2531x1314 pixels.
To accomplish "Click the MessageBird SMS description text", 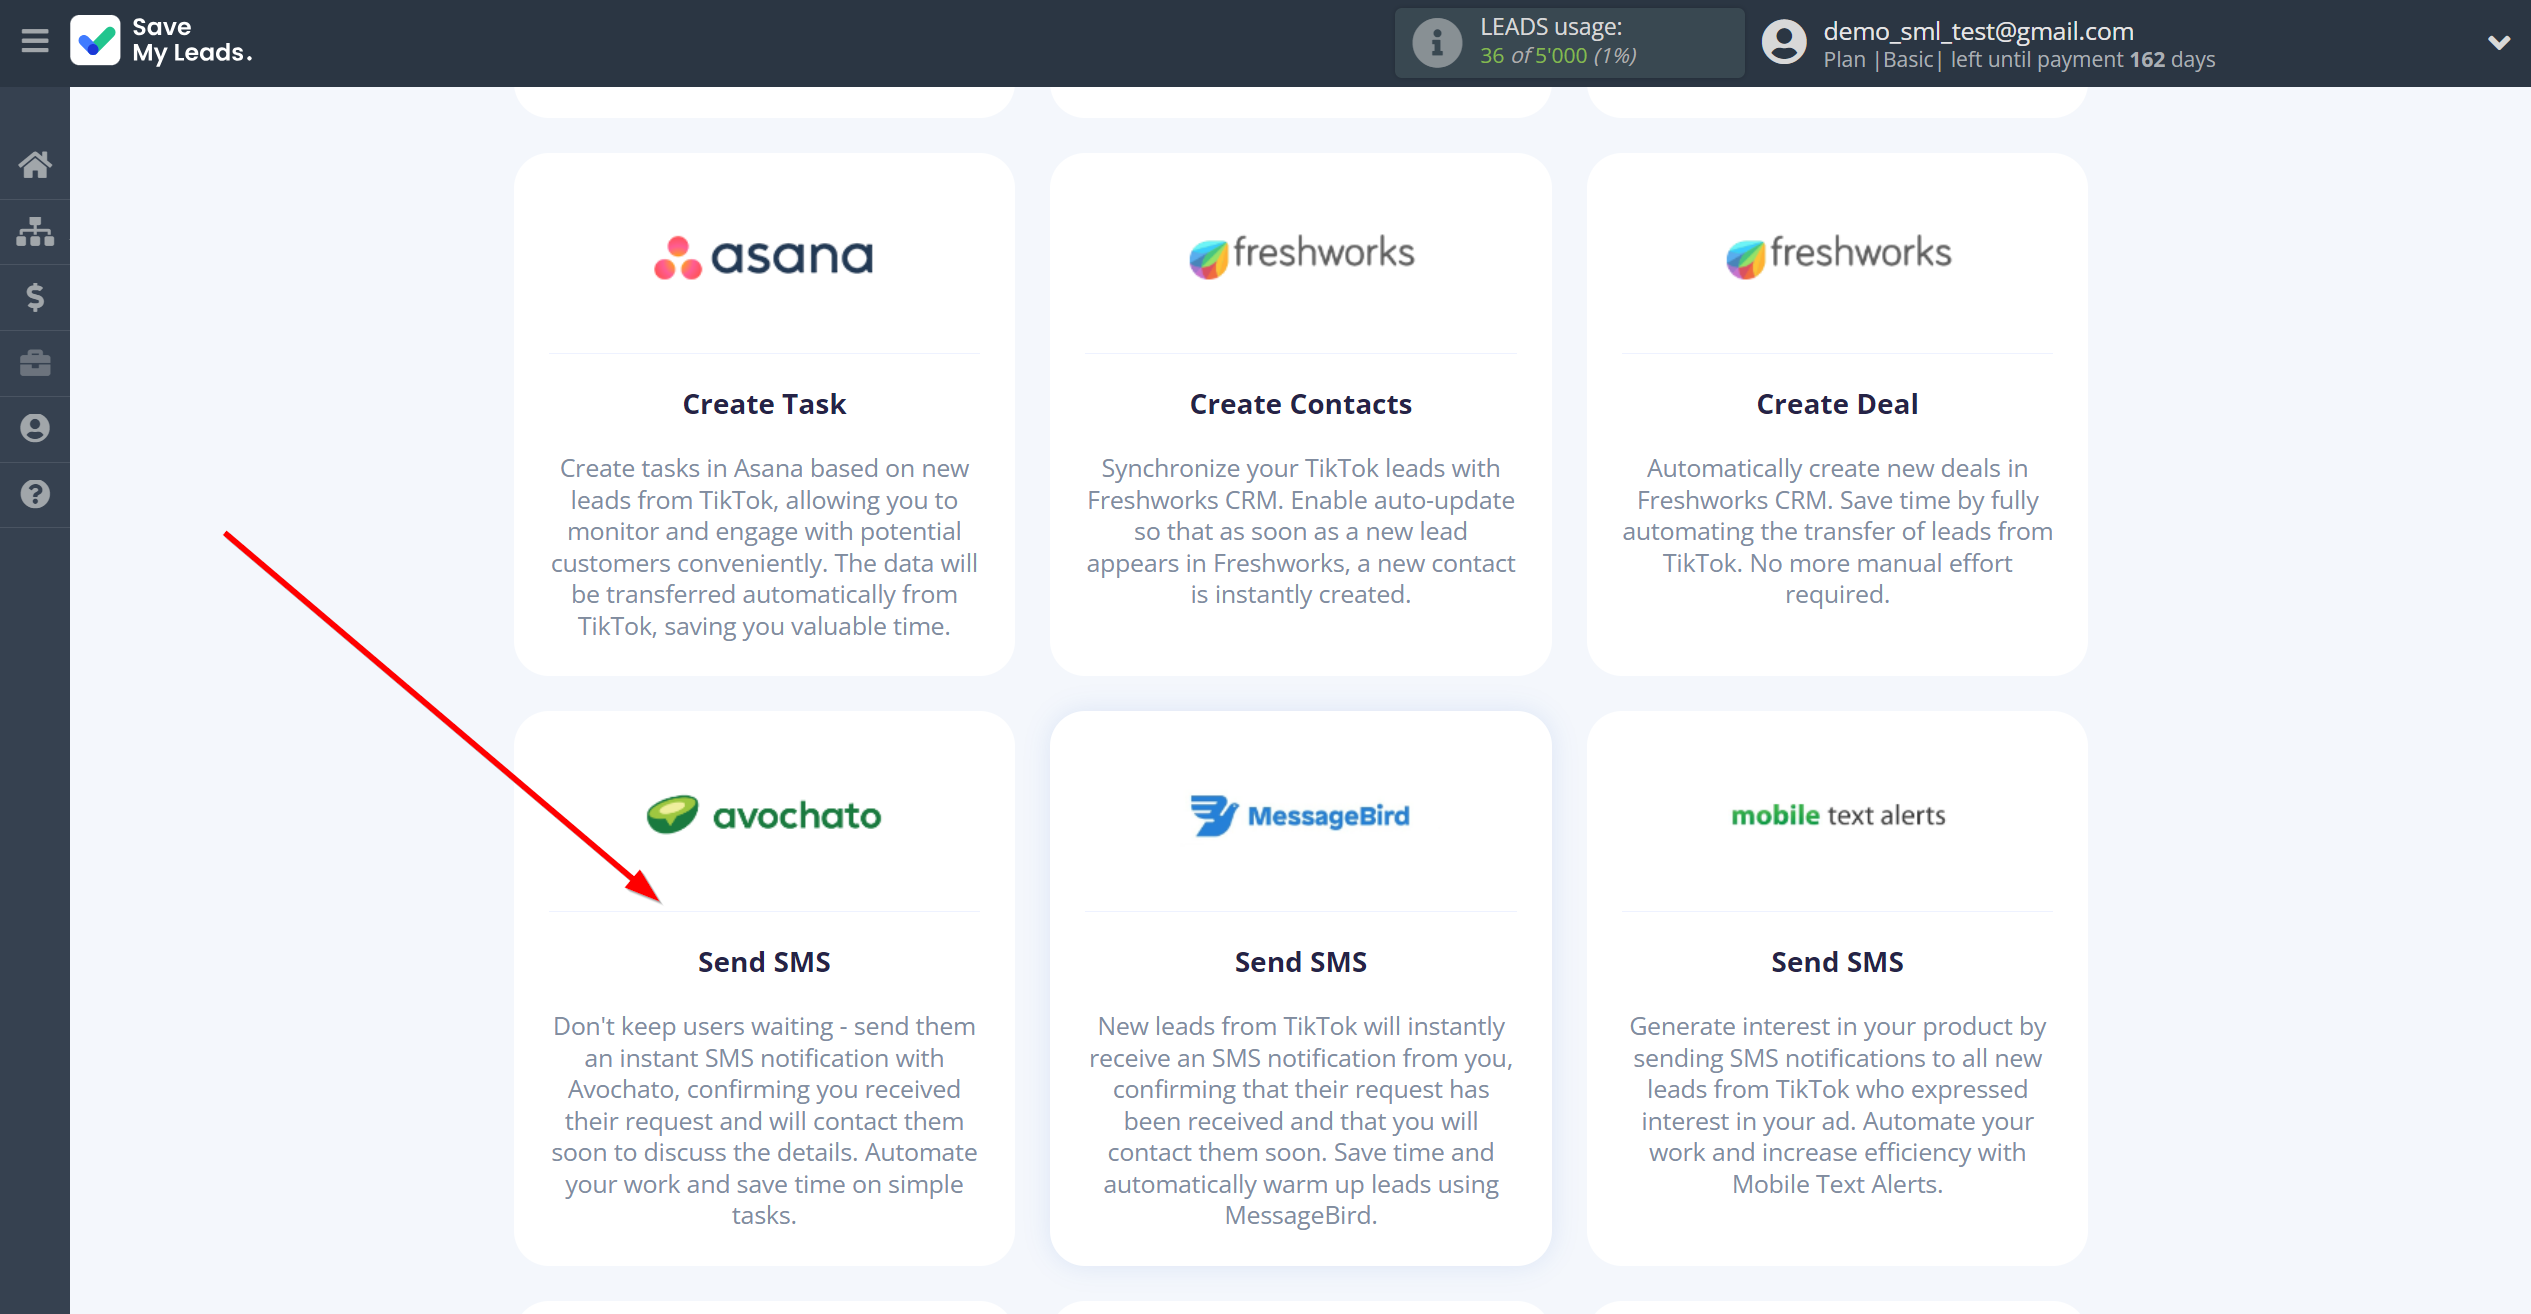I will 1301,1120.
